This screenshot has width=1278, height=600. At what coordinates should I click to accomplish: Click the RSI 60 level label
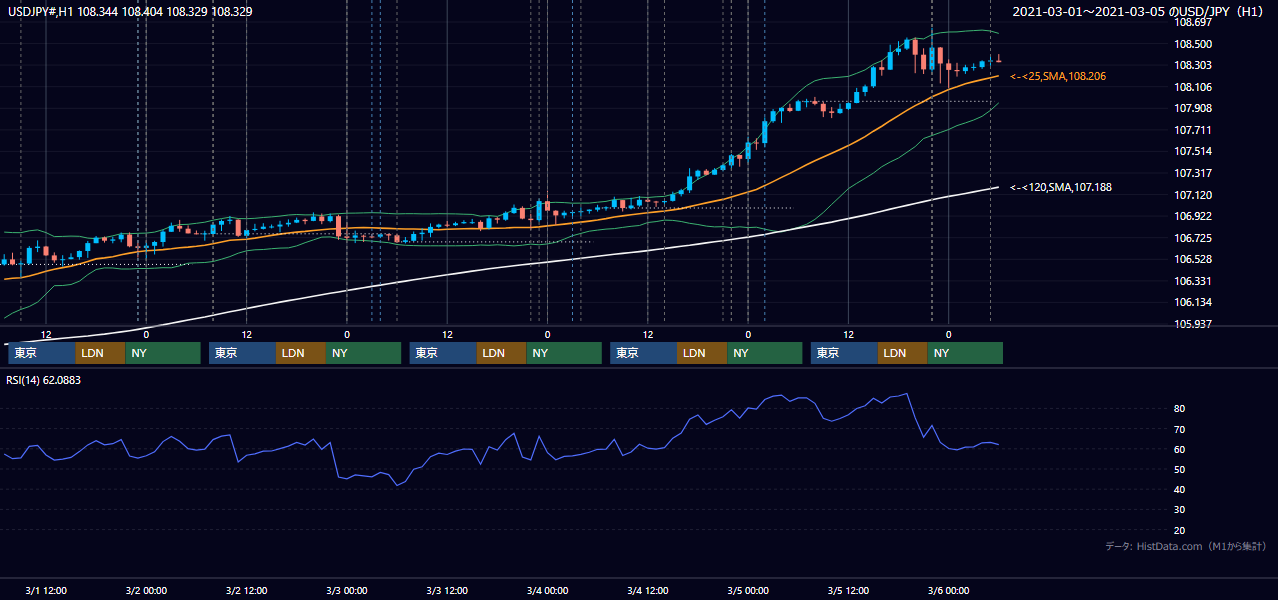[1180, 449]
